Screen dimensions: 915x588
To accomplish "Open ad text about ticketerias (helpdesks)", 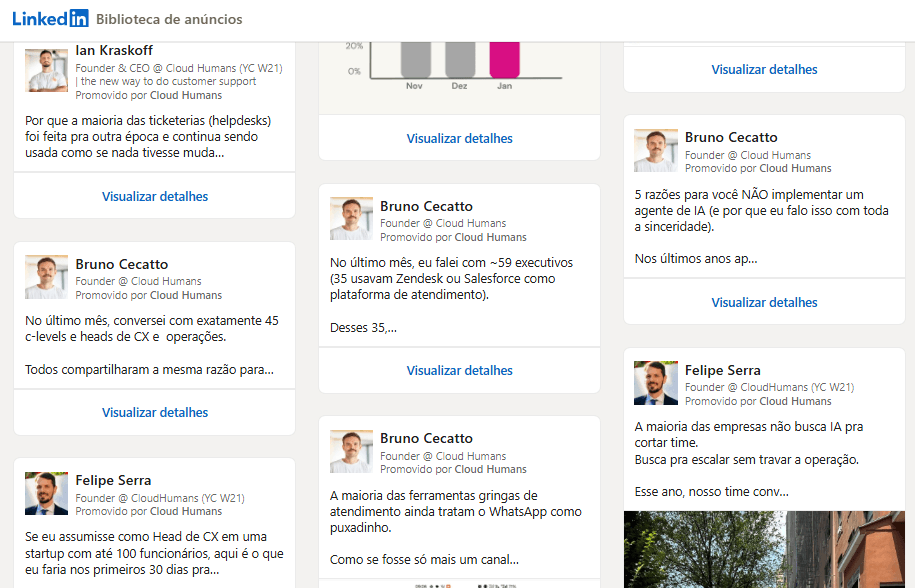I will point(148,136).
